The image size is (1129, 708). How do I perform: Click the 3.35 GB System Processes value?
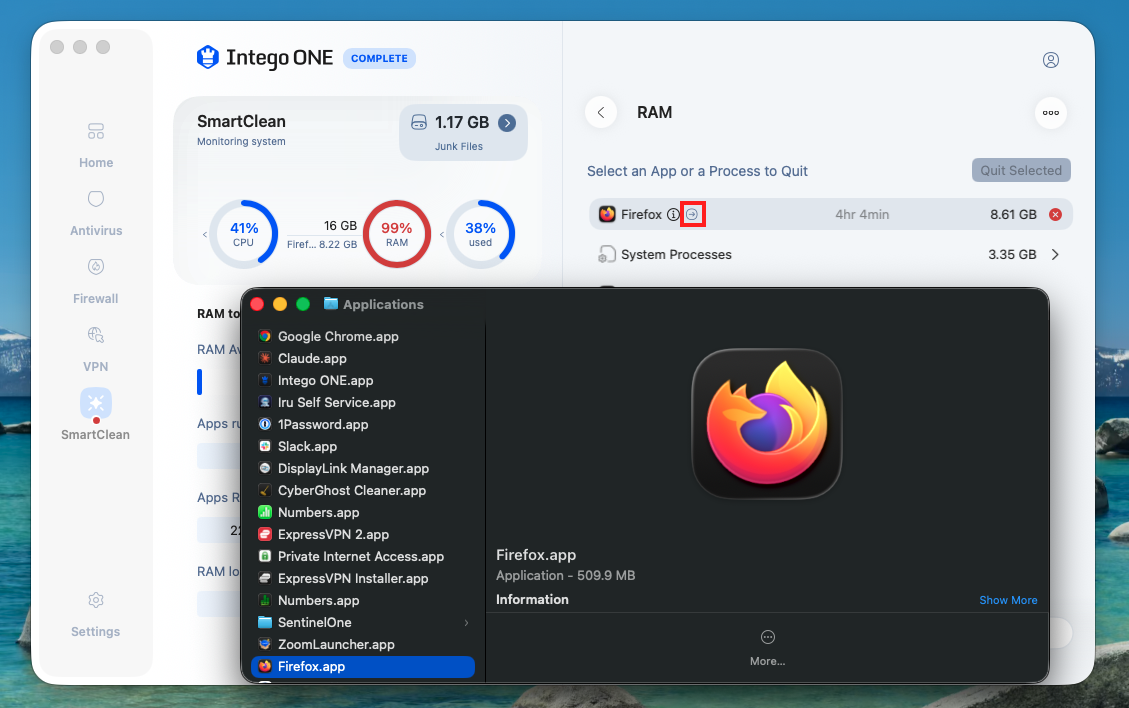[x=1012, y=254]
